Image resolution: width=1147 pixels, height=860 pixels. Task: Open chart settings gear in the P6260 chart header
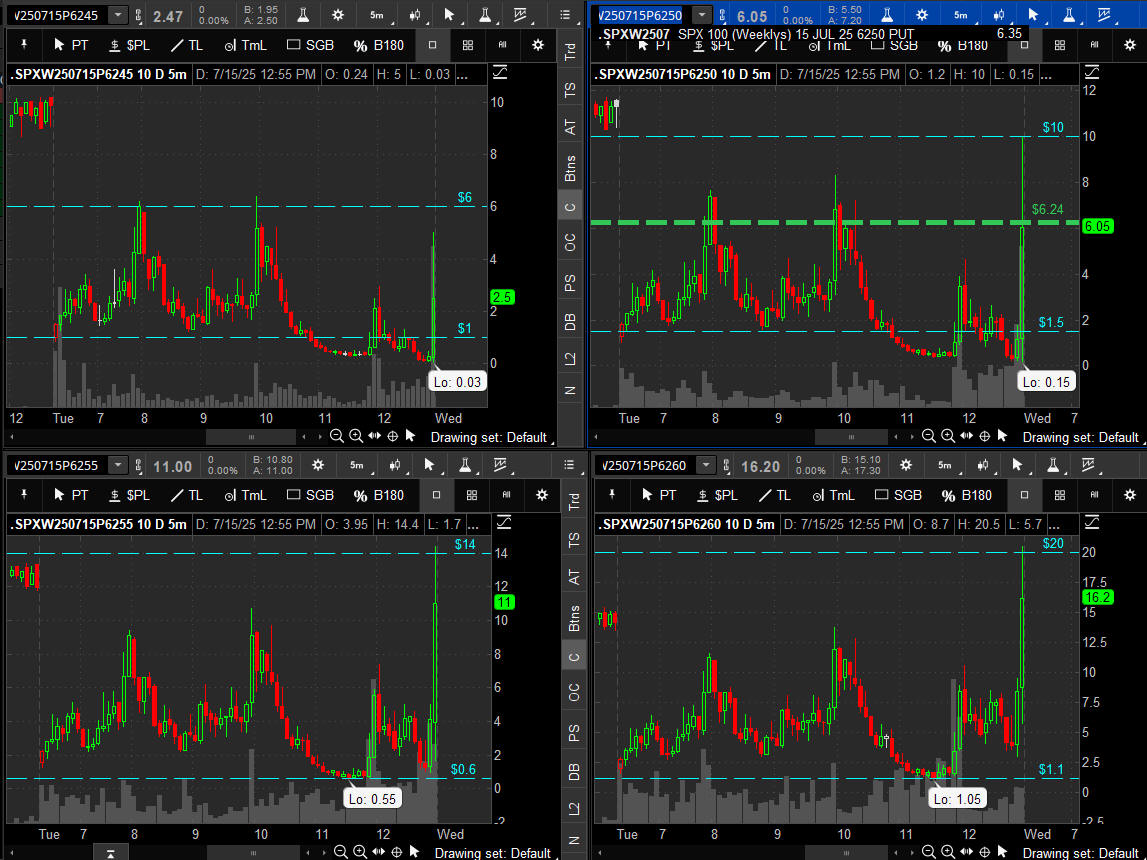click(906, 465)
